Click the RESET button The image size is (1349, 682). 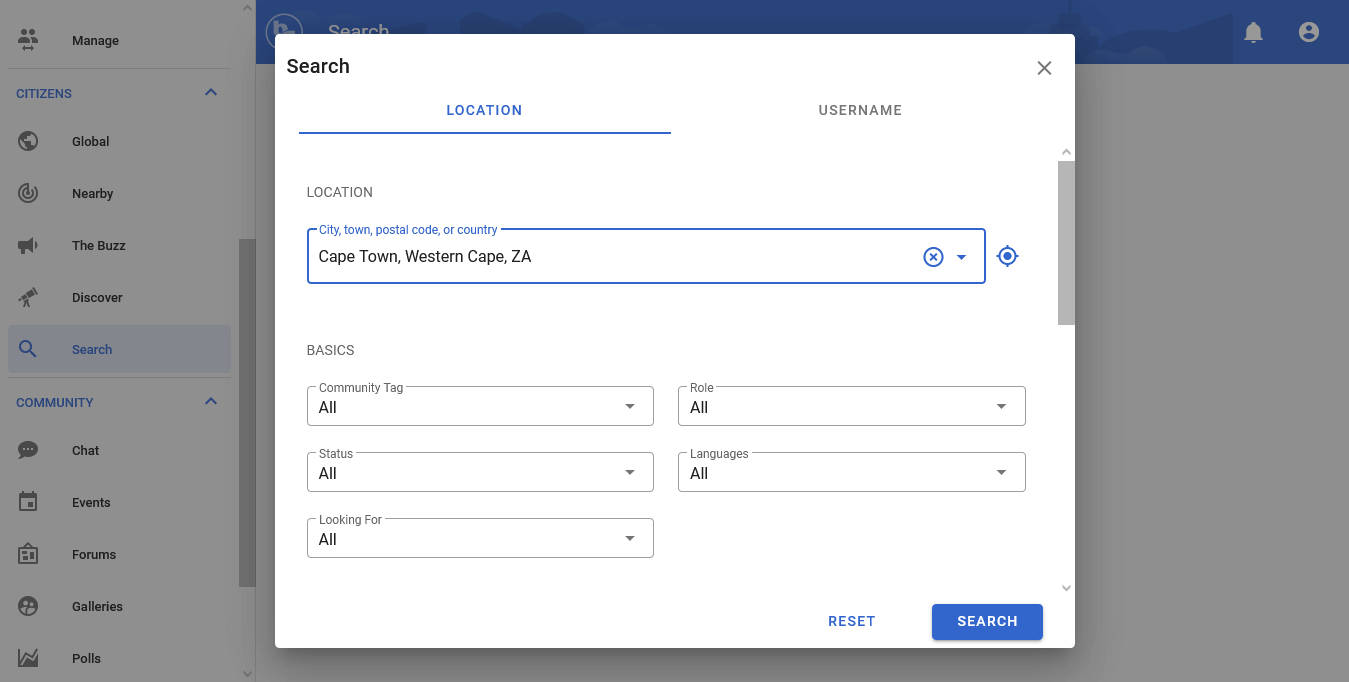pos(852,621)
